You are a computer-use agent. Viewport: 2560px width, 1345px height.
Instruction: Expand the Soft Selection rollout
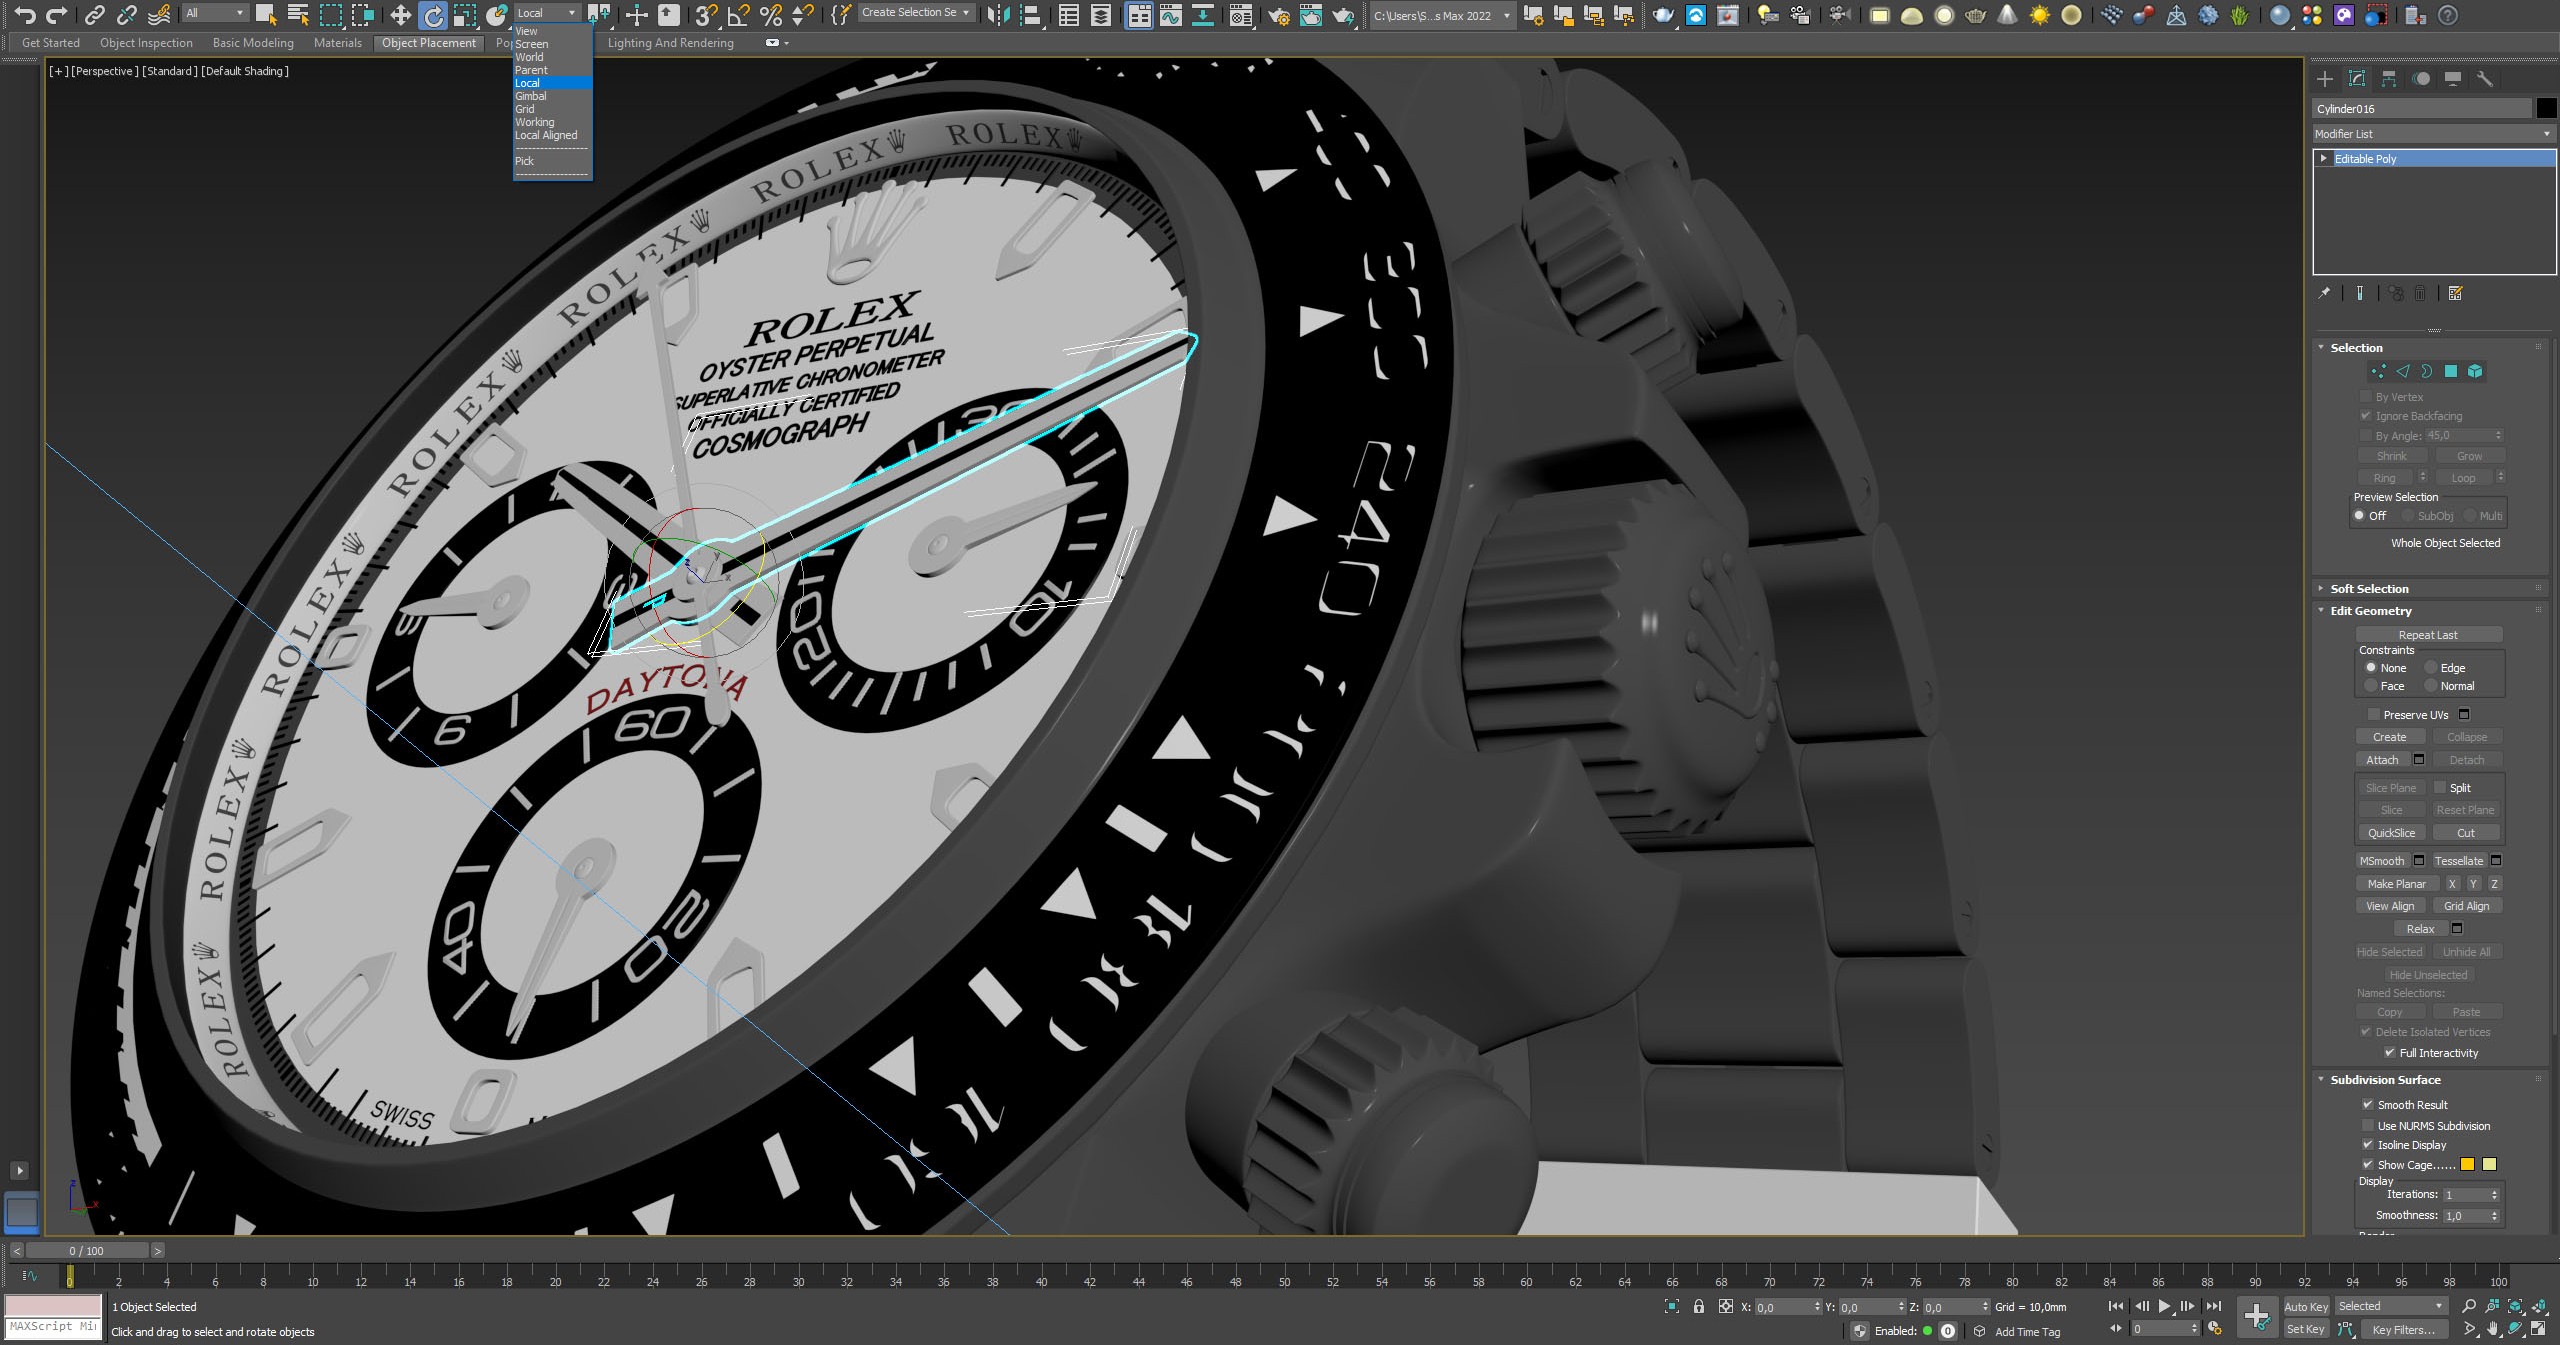point(2368,589)
